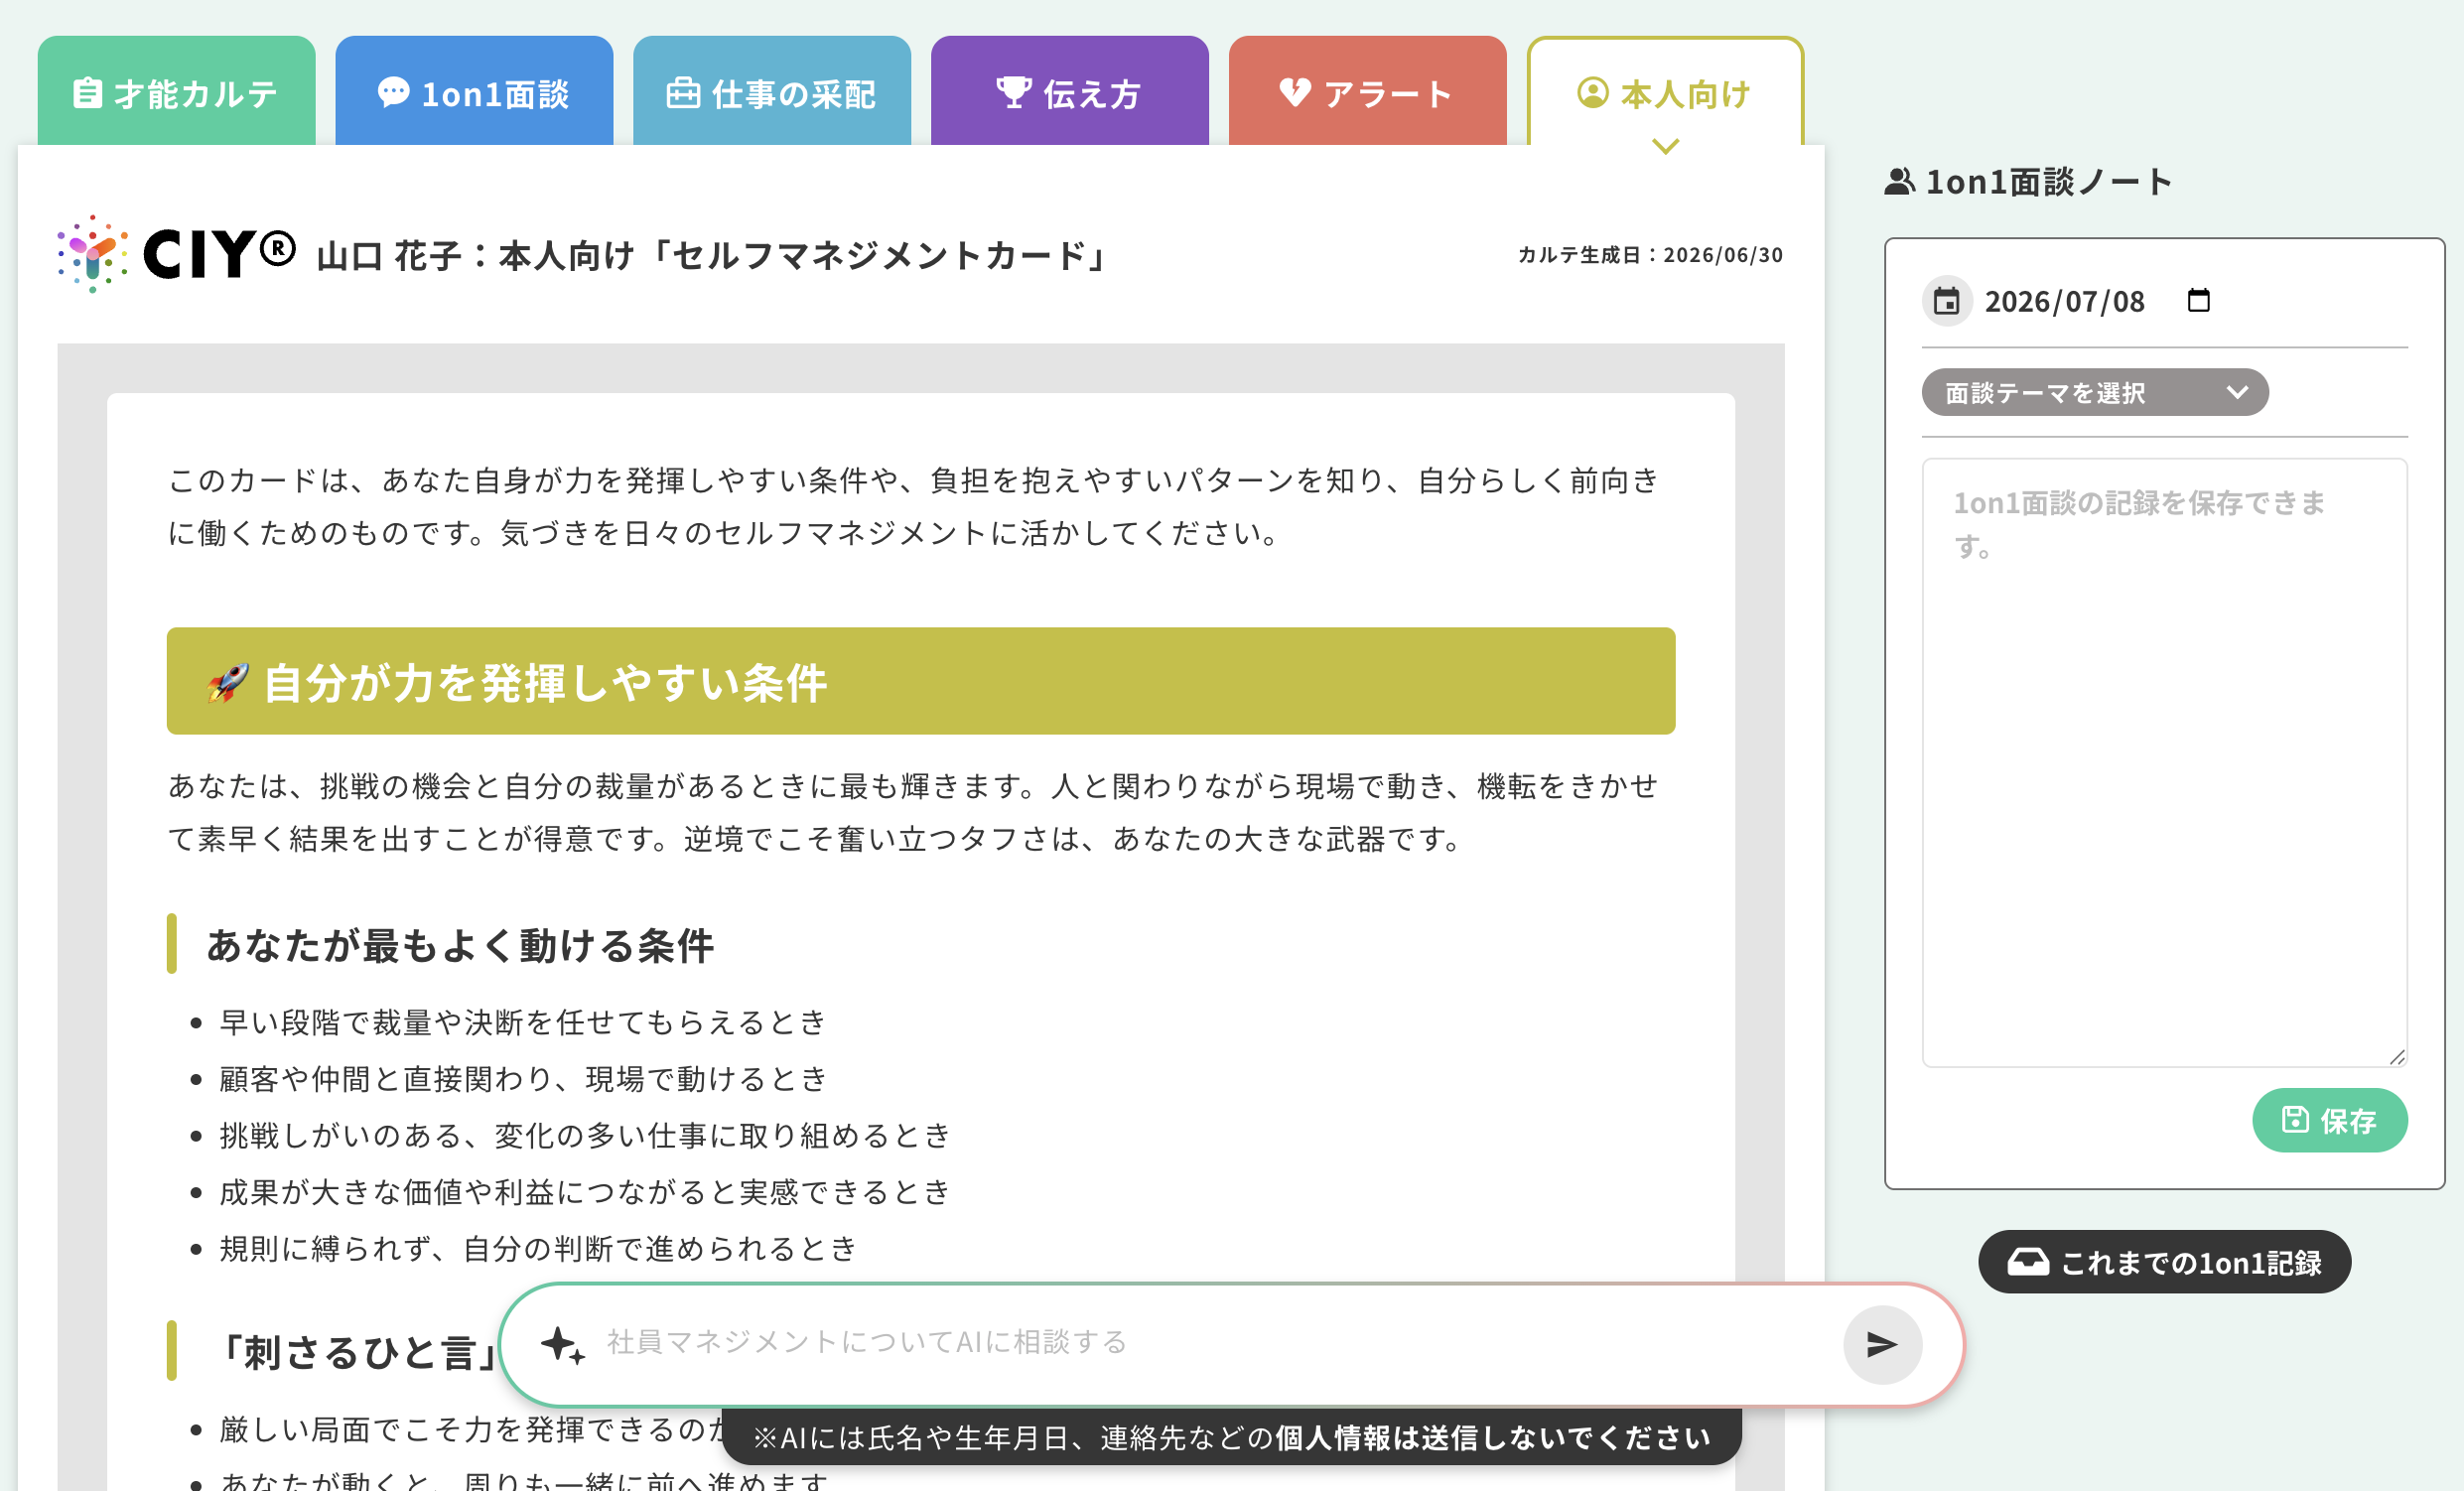Click the 1on1 interview notes text area
This screenshot has width=2464, height=1491.
click(x=2164, y=762)
